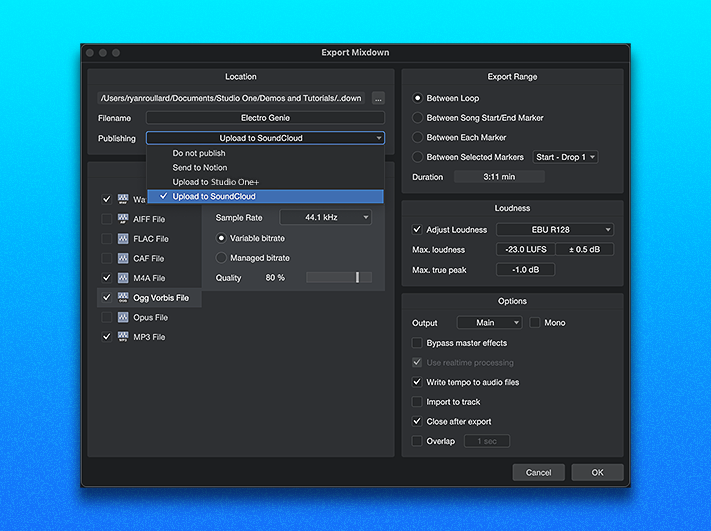Click the Filename field Electro Genie
711x531 pixels.
click(265, 118)
